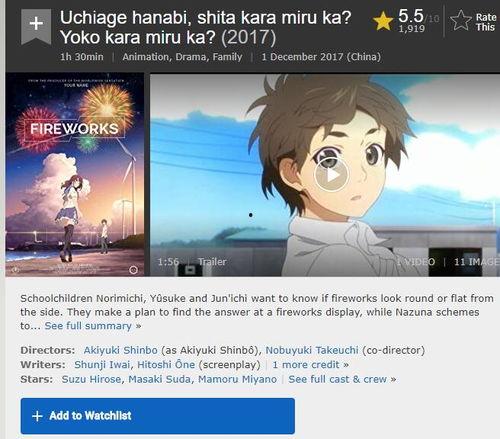
Task: Open writer Shunji Iwai's page
Action: click(102, 365)
